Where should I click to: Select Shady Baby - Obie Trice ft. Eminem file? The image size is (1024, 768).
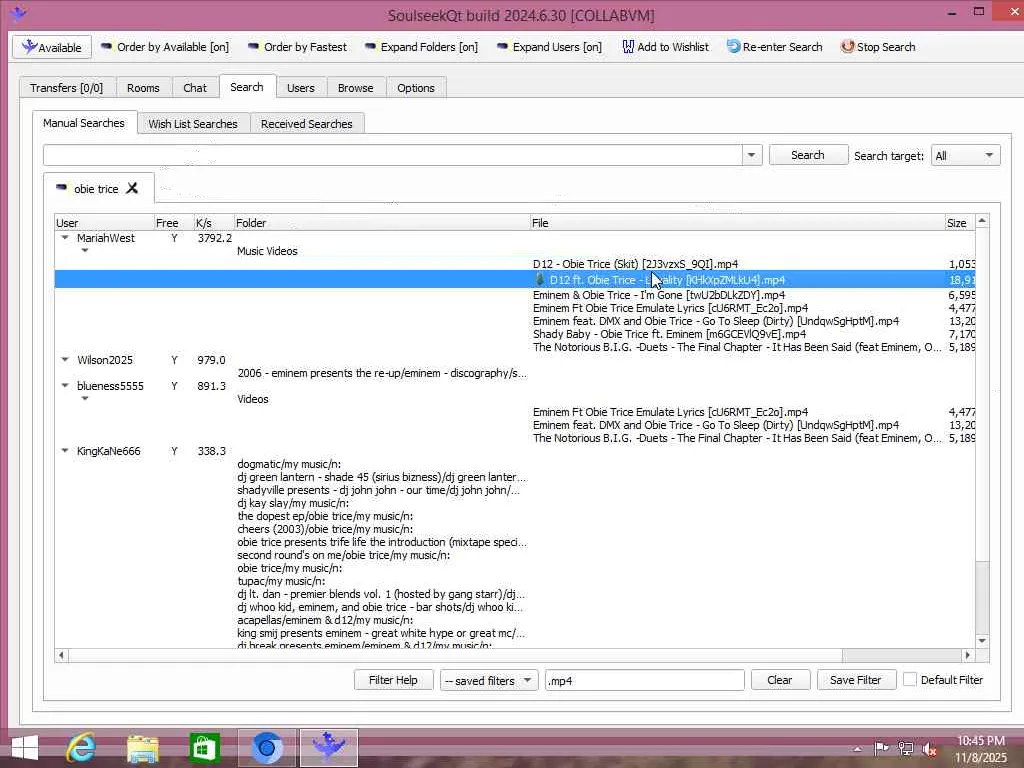click(x=669, y=334)
